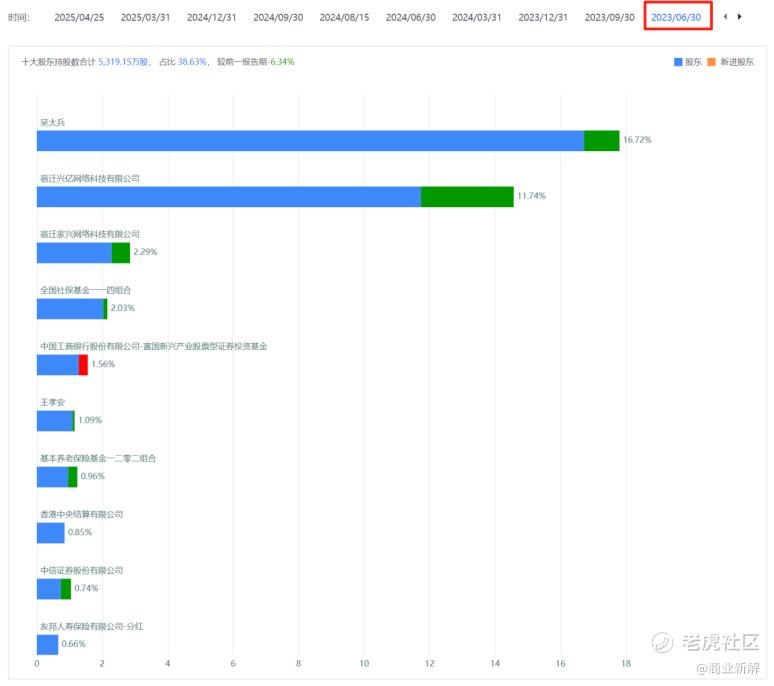Image resolution: width=774 pixels, height=686 pixels.
Task: Click the bar for 宿迁家兴网络科技有限公司
Action: click(x=83, y=253)
